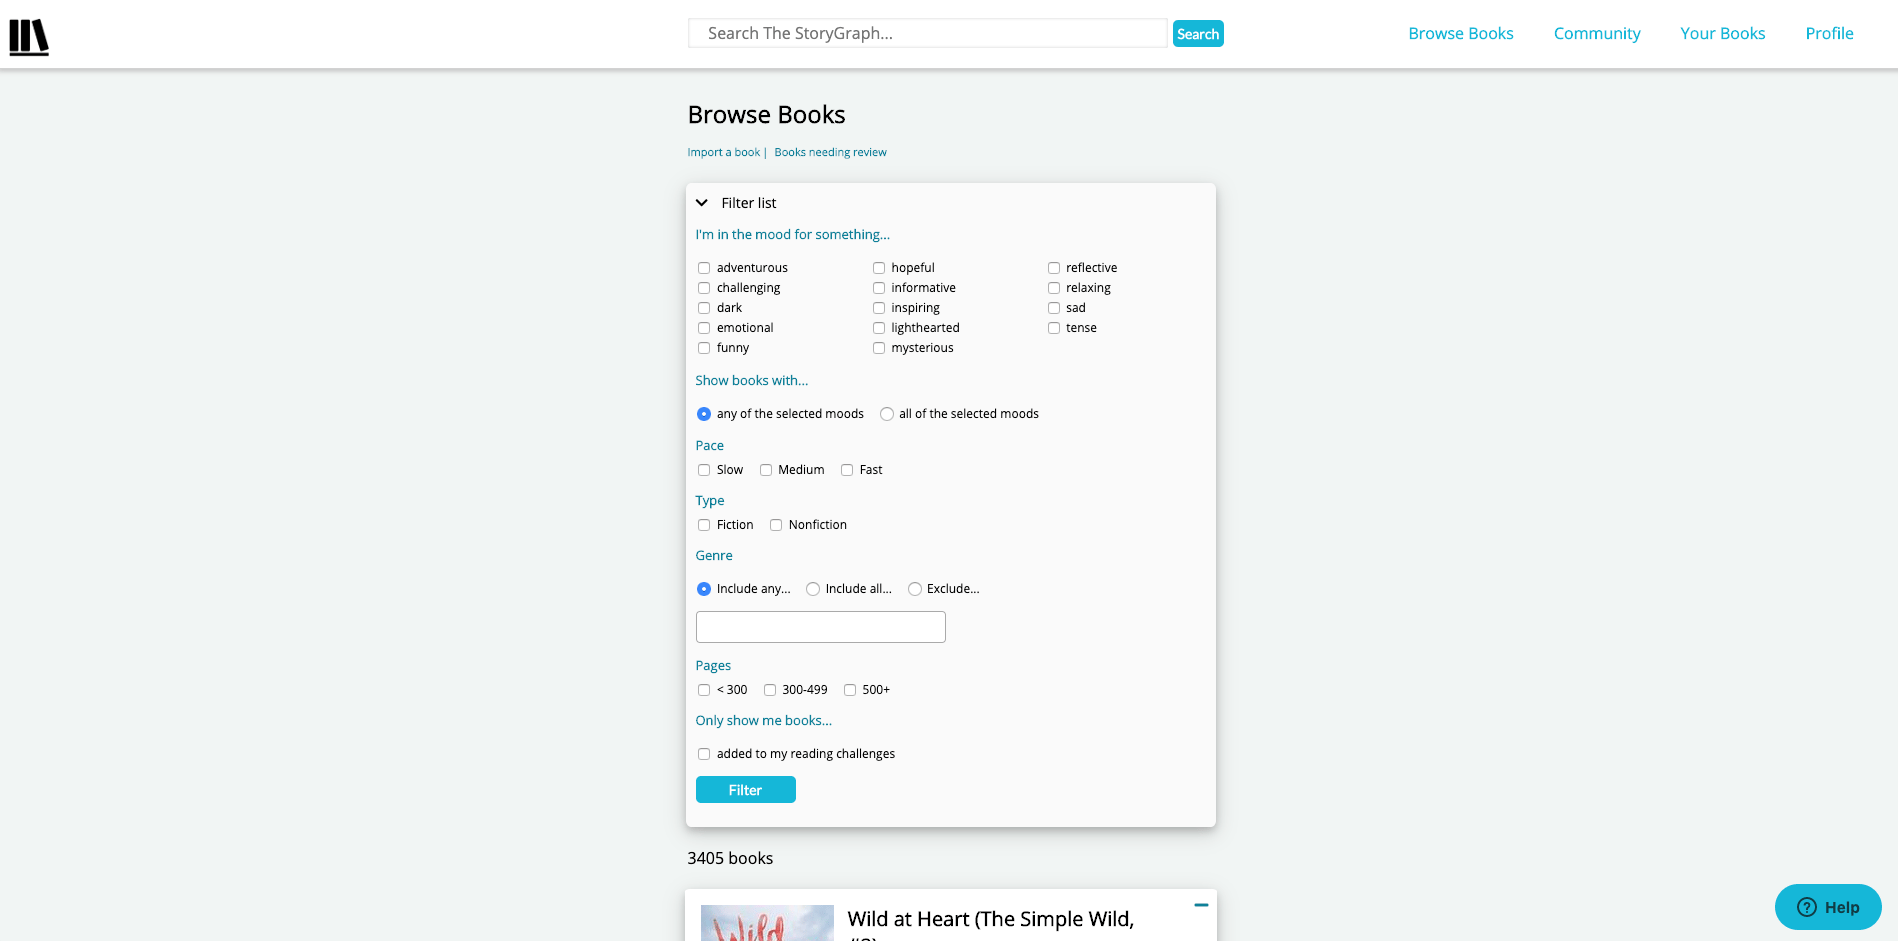Collapse the Filter list chevron
Screen dimensions: 1898x941
click(702, 203)
